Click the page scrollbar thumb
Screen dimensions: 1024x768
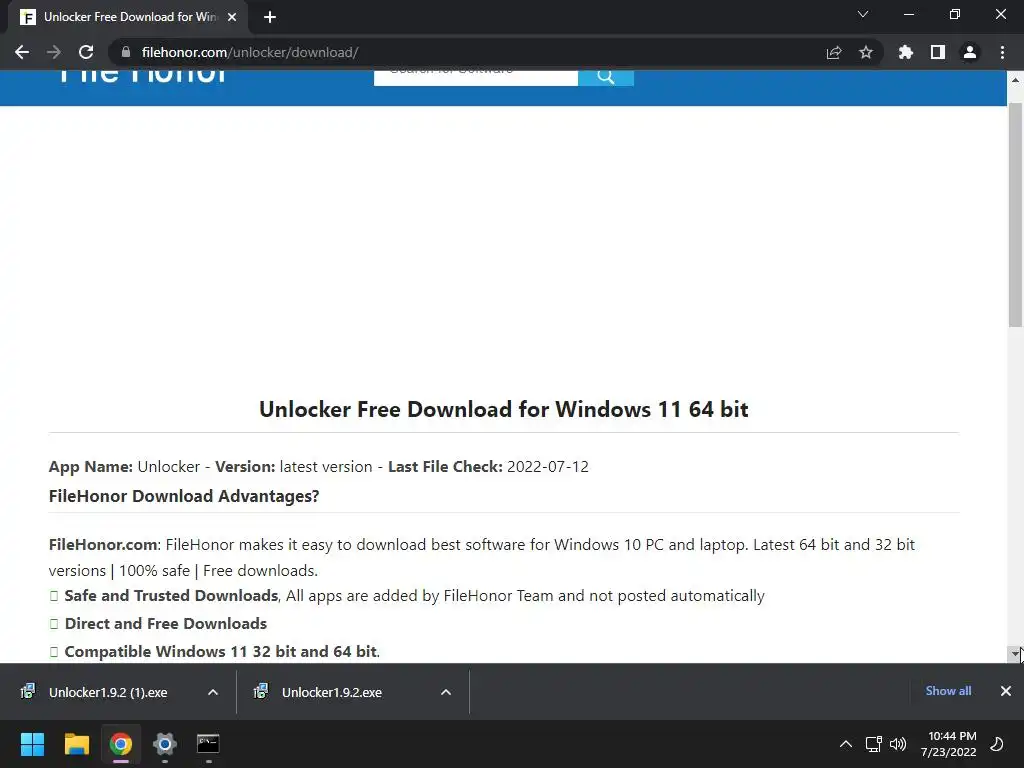(x=1016, y=214)
